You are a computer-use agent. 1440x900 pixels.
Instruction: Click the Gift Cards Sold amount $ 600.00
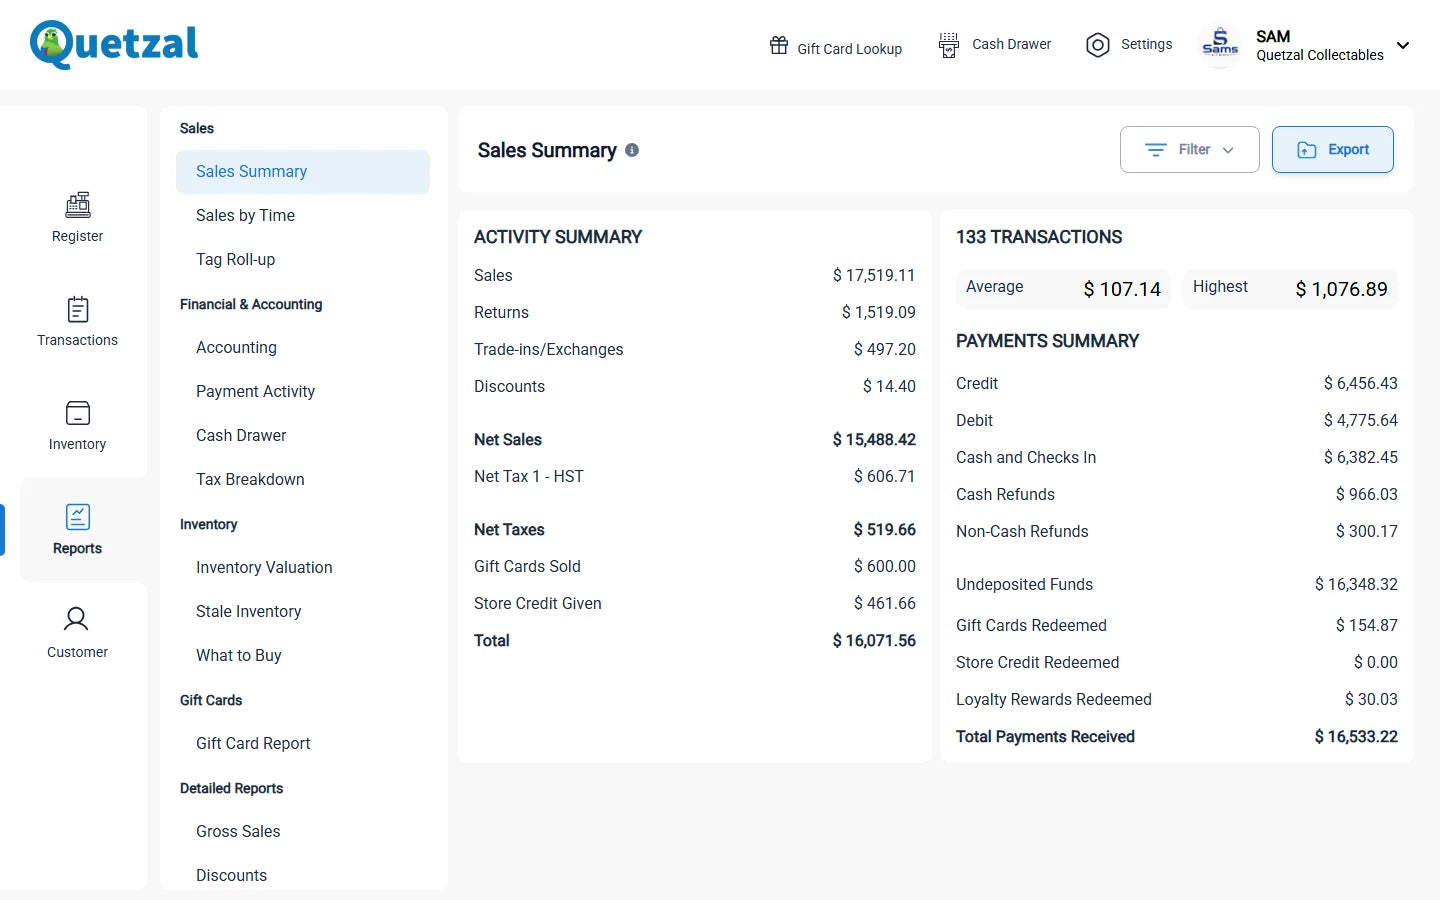pos(884,567)
